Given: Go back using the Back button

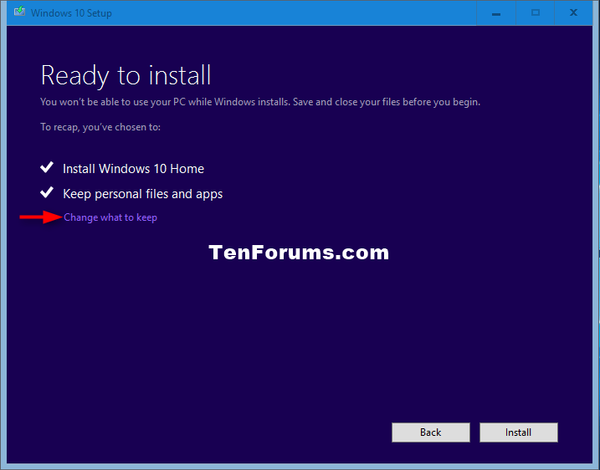Looking at the screenshot, I should click(430, 433).
